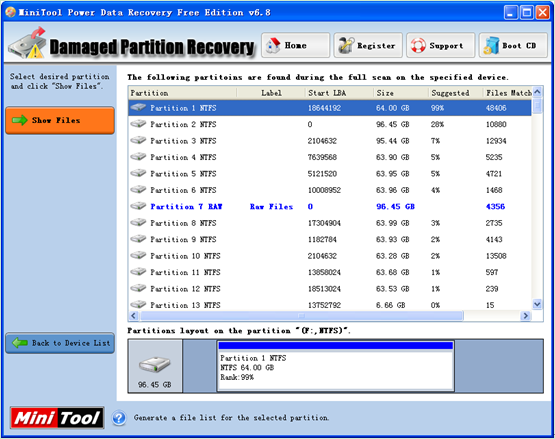Image resolution: width=555 pixels, height=439 pixels.
Task: Click the 96.45 GB disk icon in layout
Action: point(155,365)
